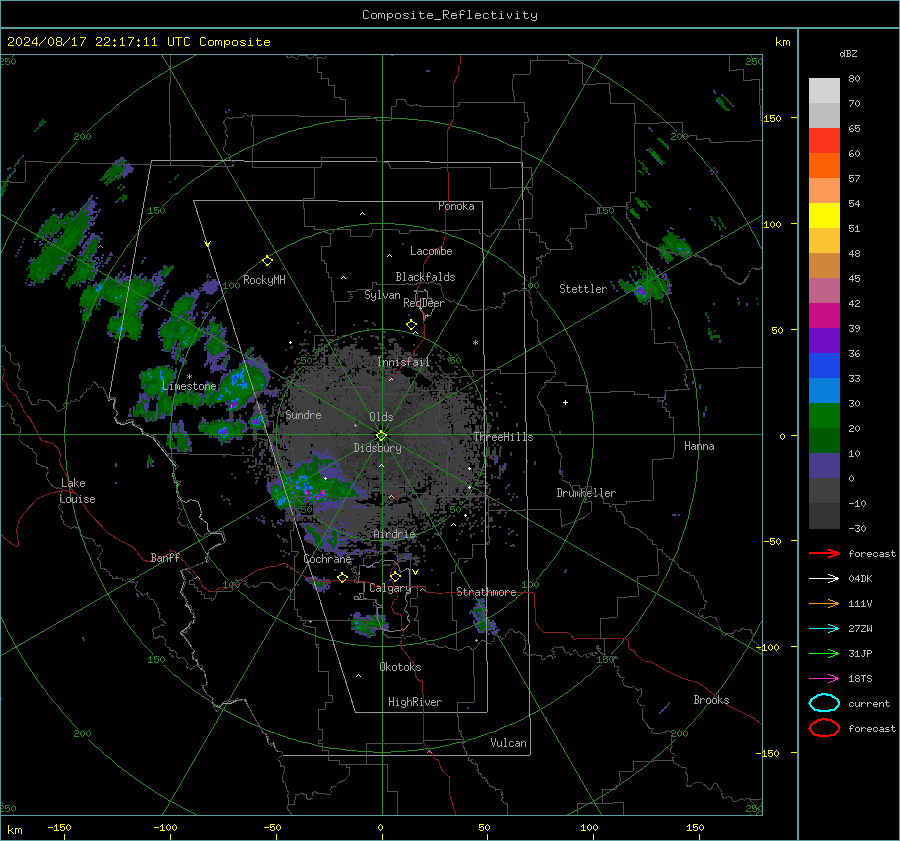Click the ThreeHills map label
This screenshot has height=841, width=900.
point(503,437)
